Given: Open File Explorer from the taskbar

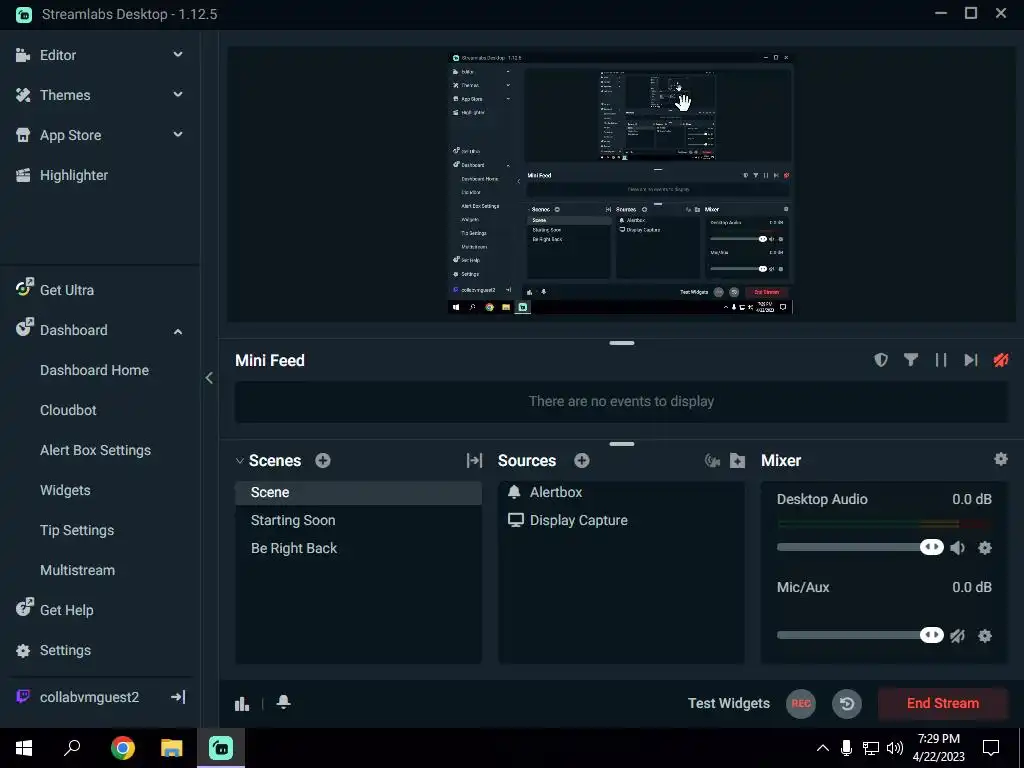Looking at the screenshot, I should coord(172,748).
